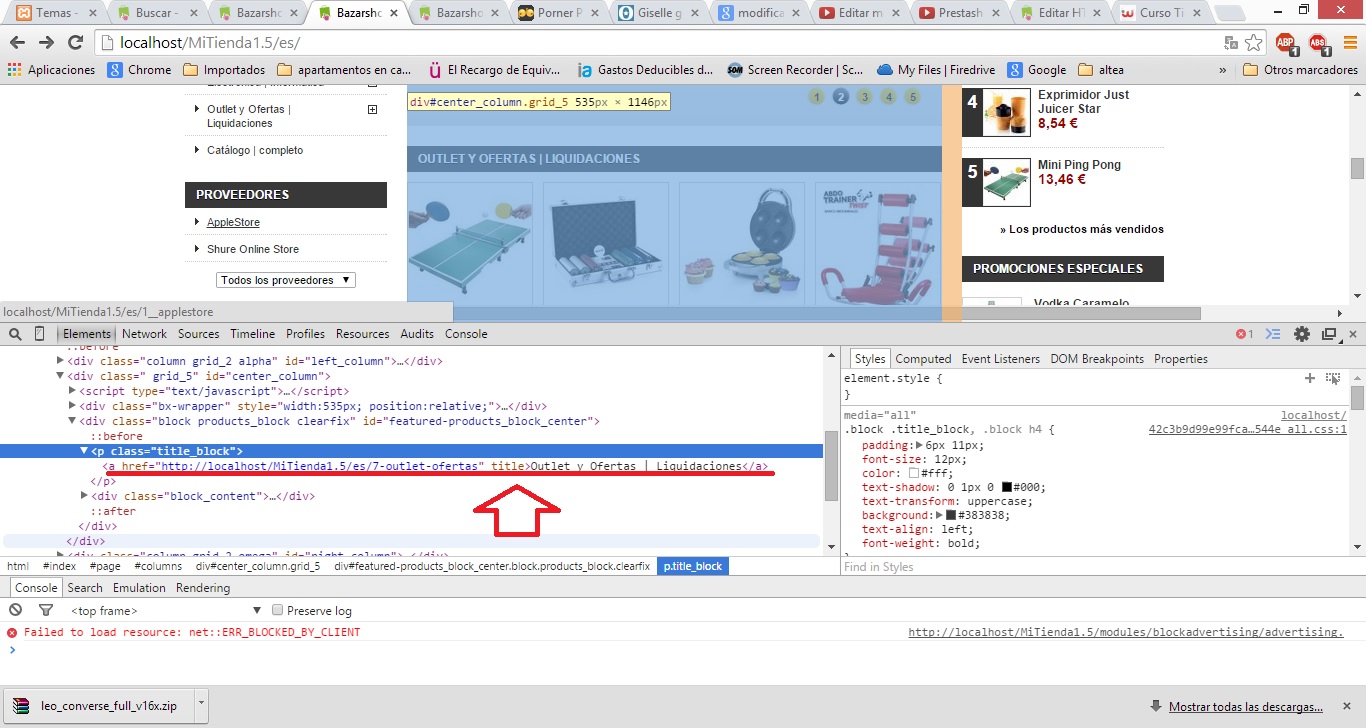1366x728 pixels.
Task: Click the red error count indicator
Action: point(1244,334)
